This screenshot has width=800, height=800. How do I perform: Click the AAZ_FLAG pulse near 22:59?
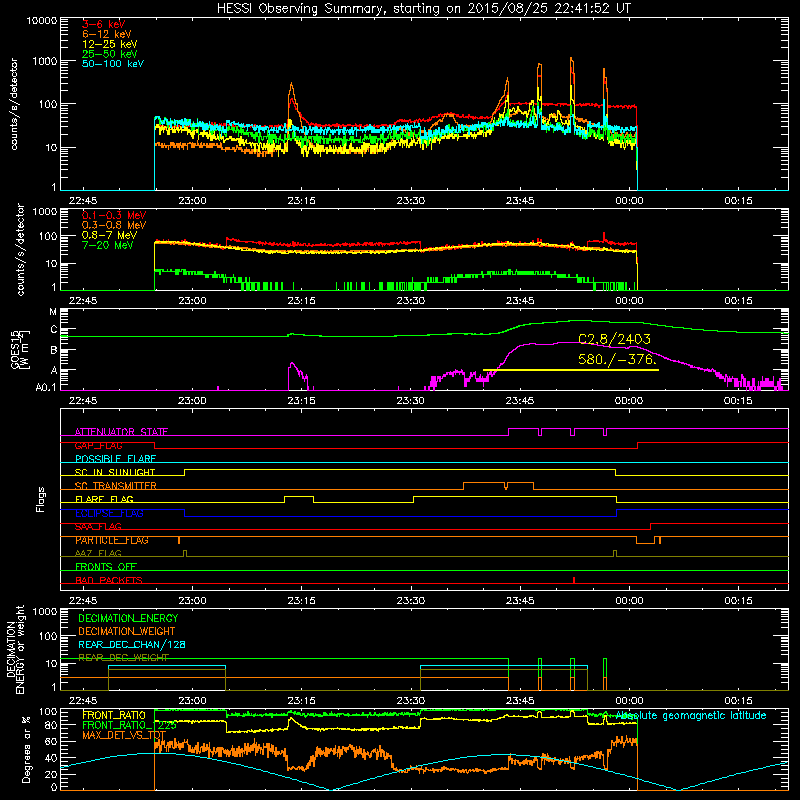point(185,553)
